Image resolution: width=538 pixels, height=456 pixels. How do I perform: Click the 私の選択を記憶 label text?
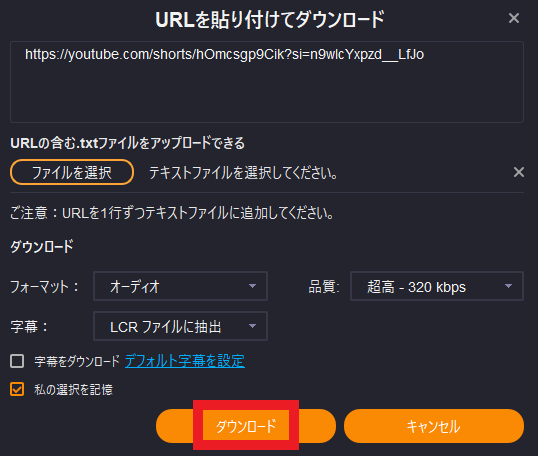pyautogui.click(x=73, y=390)
